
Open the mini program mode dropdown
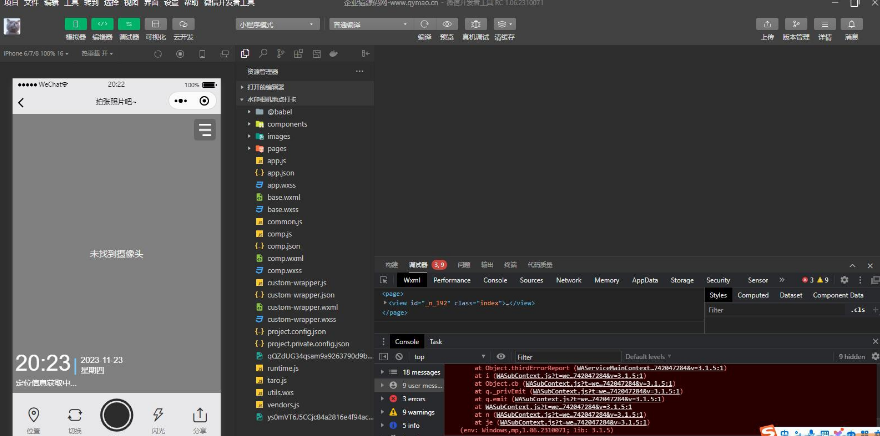[x=277, y=23]
